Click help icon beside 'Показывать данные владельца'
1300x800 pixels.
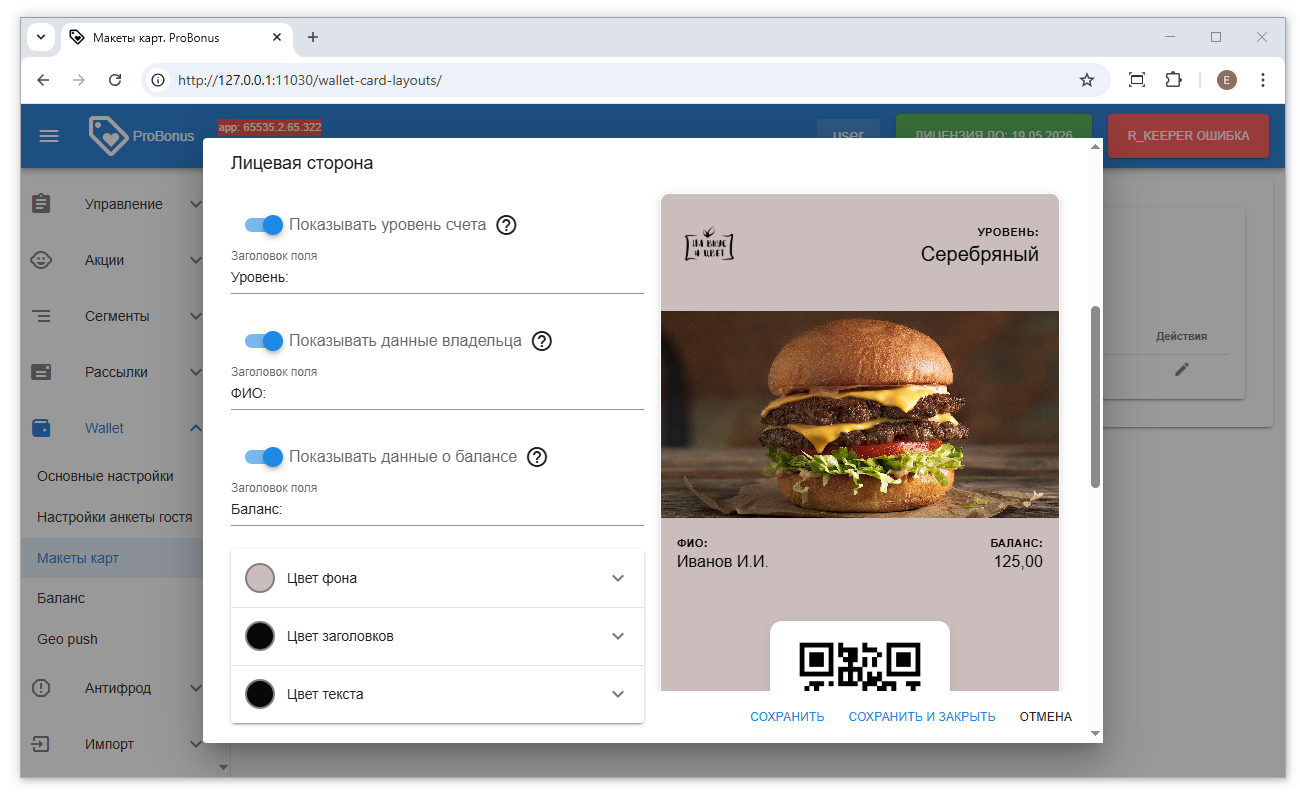tap(541, 341)
